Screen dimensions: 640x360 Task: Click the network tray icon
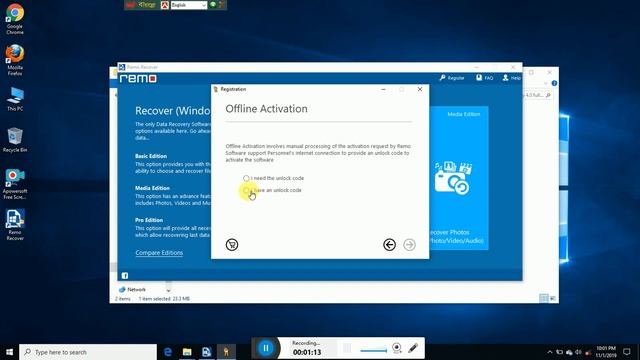coord(560,352)
